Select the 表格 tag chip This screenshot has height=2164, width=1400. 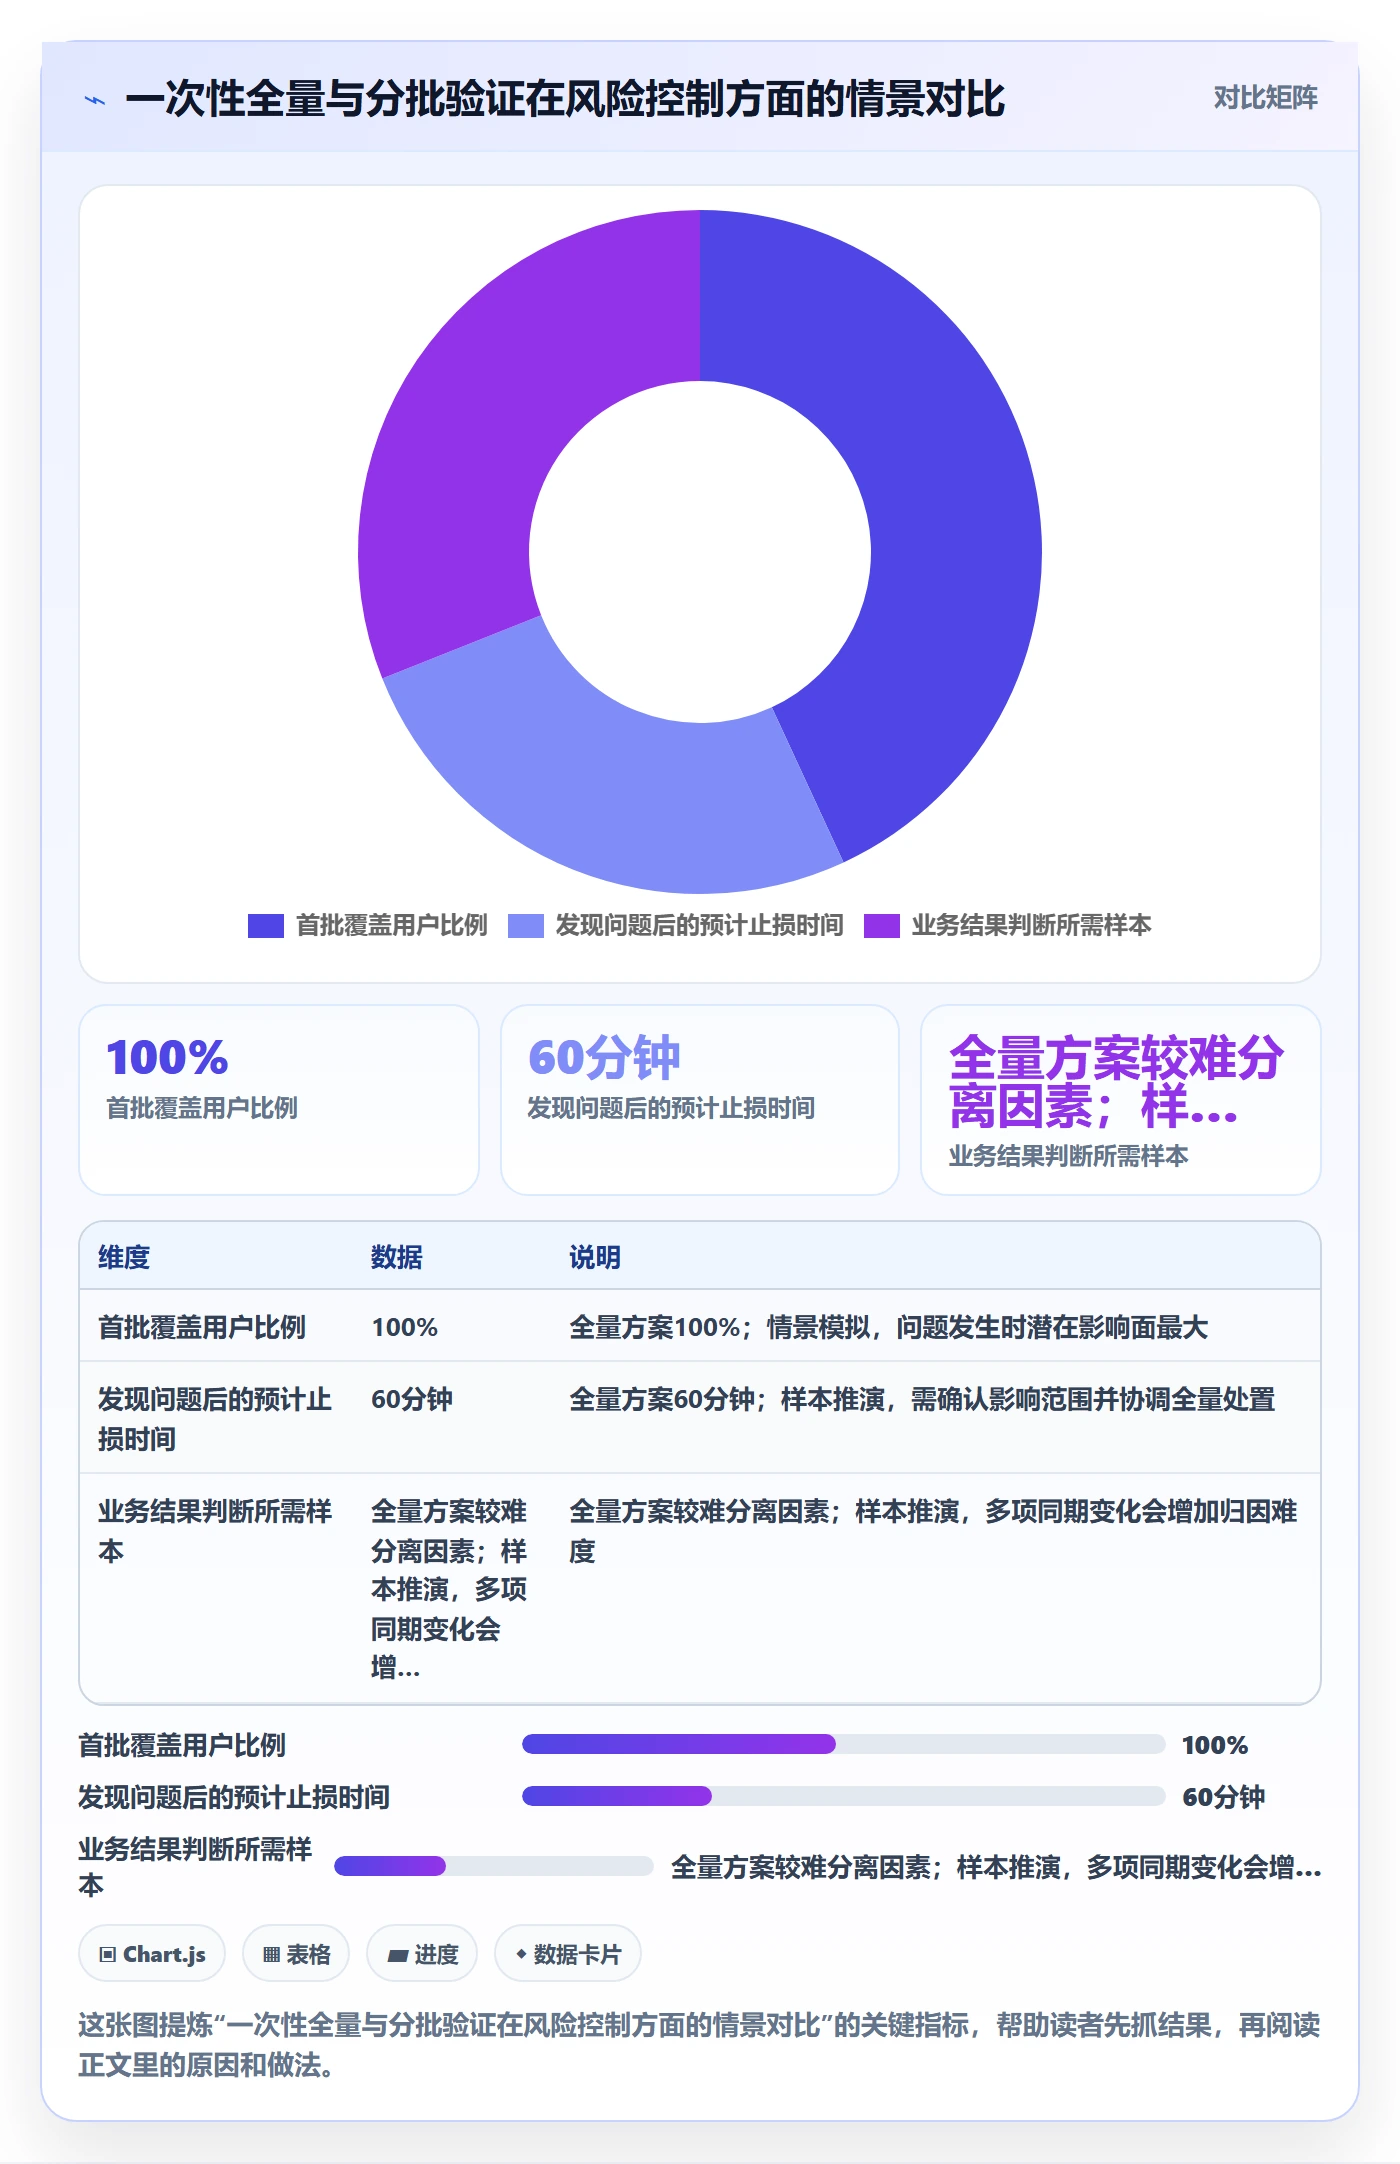point(296,1953)
